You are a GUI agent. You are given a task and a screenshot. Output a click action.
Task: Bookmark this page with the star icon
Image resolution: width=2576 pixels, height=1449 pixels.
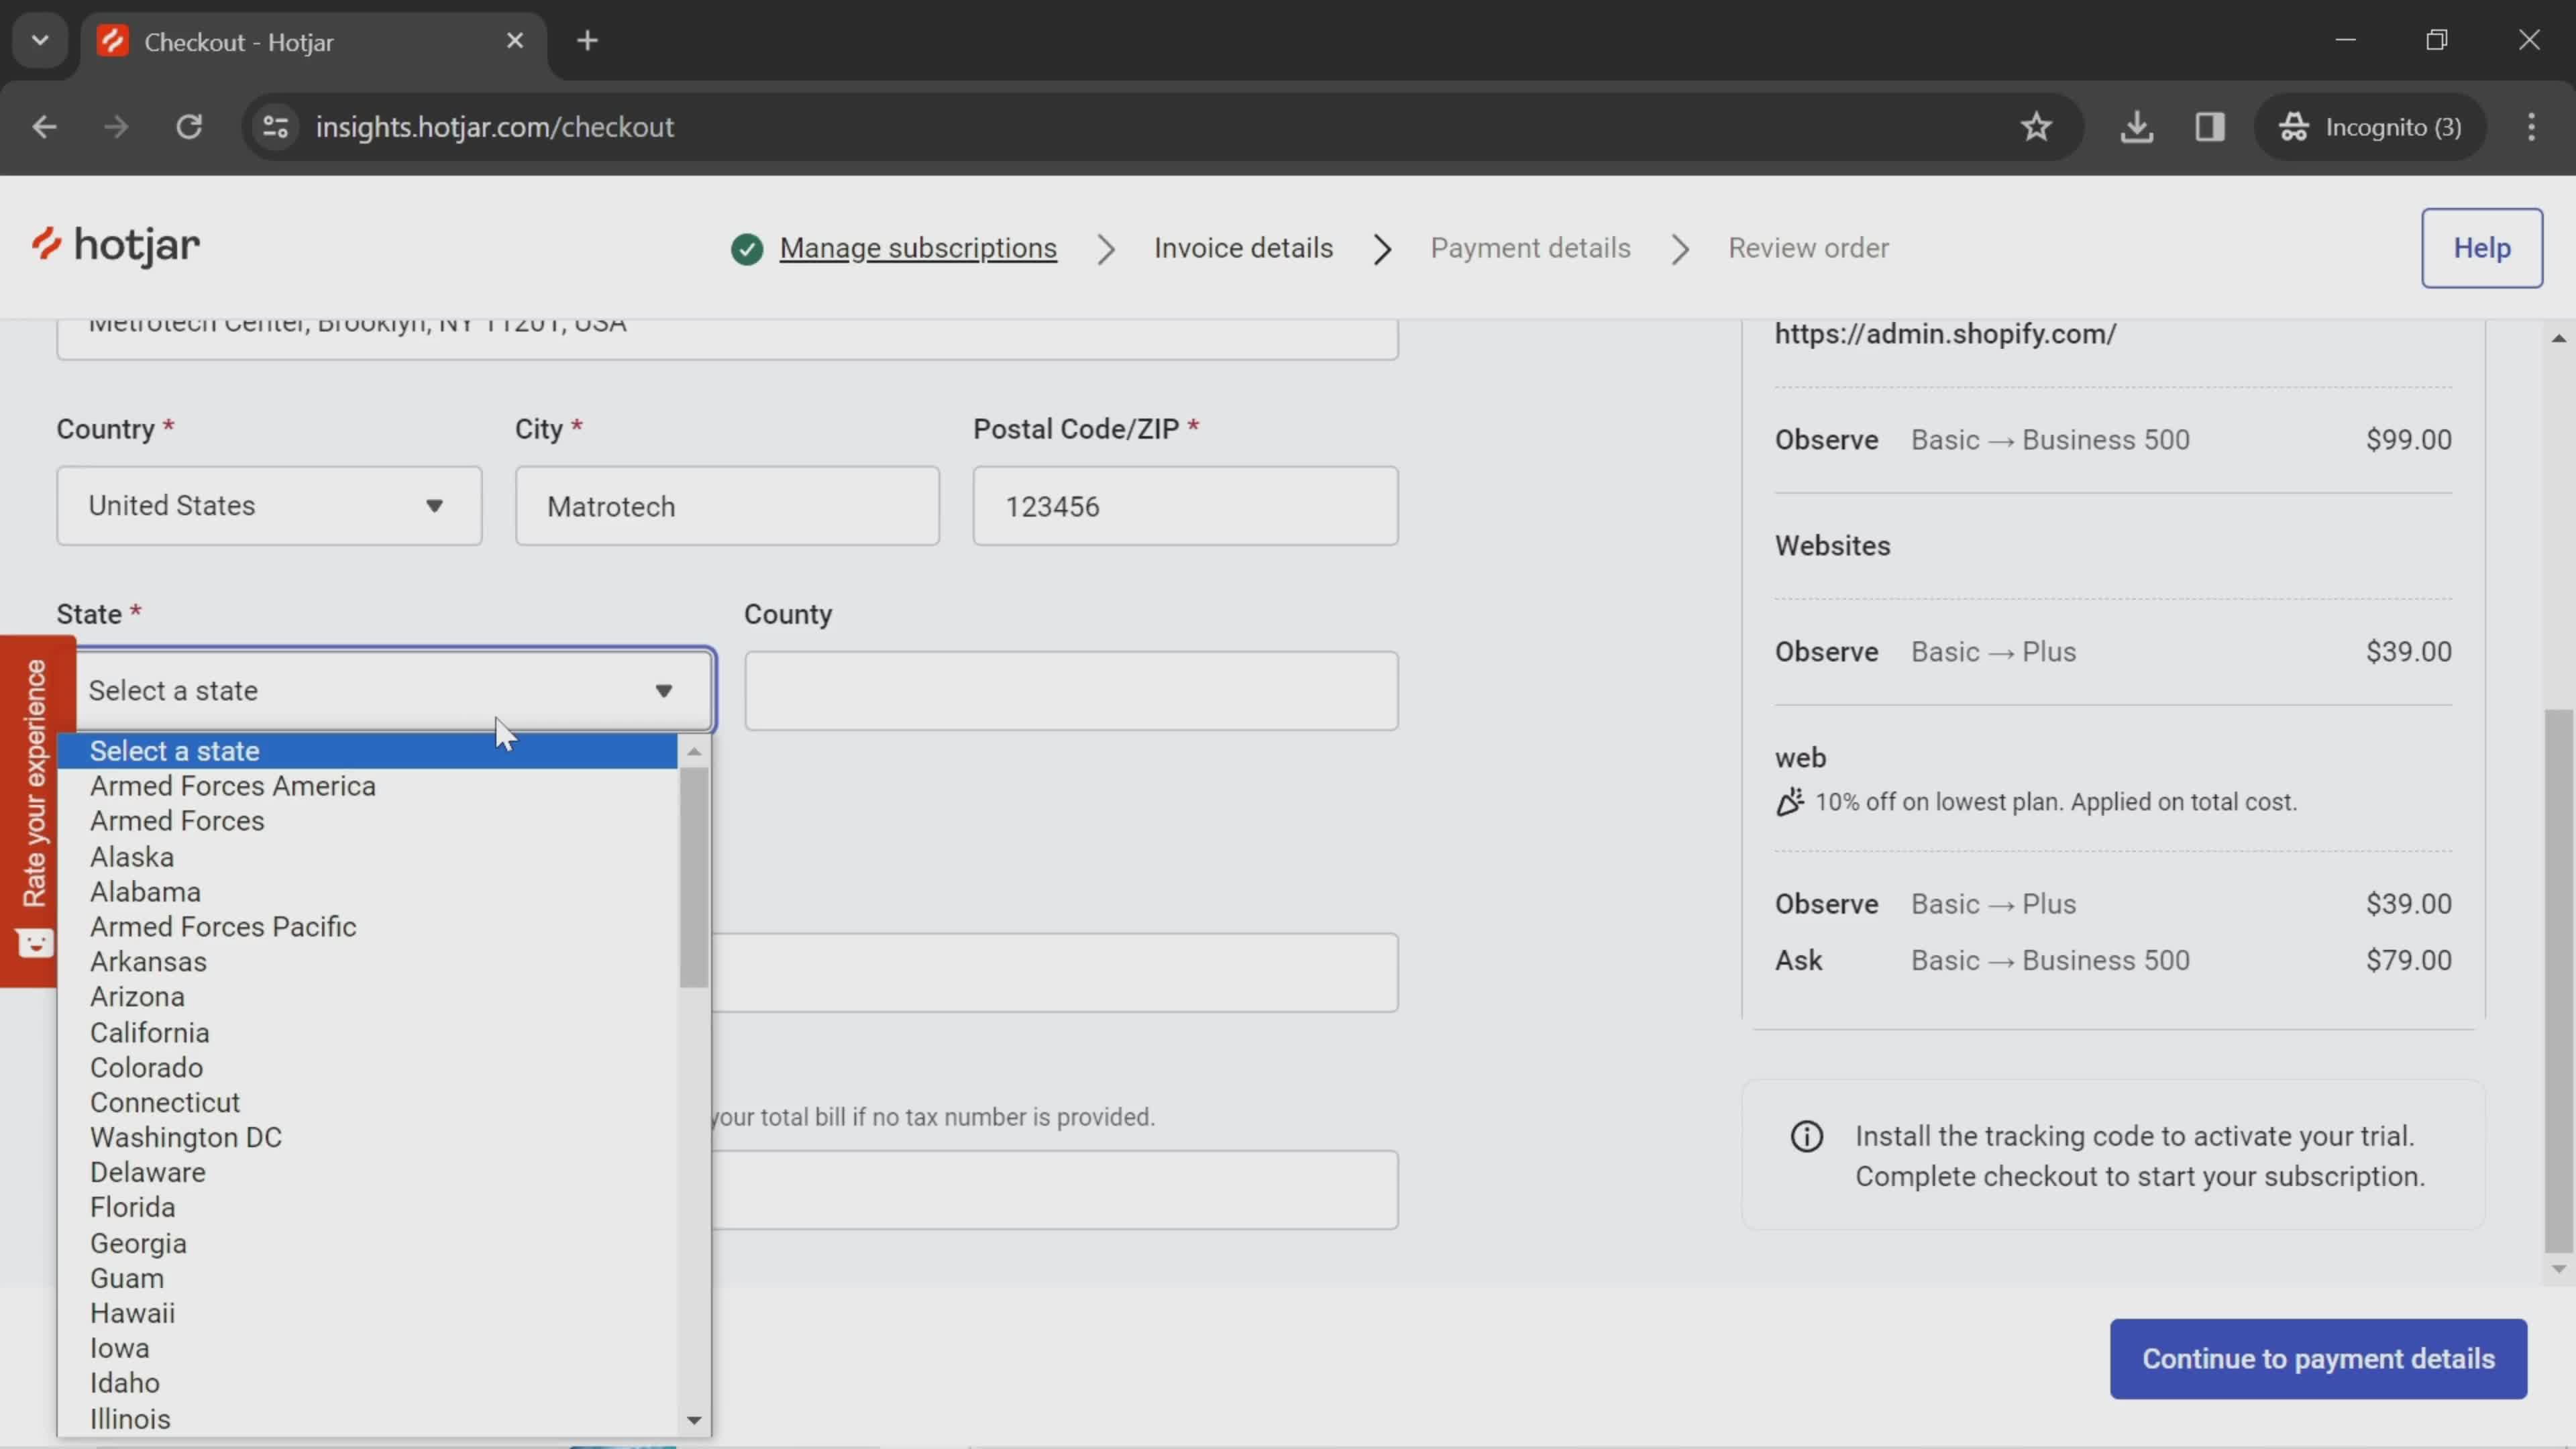point(2036,127)
